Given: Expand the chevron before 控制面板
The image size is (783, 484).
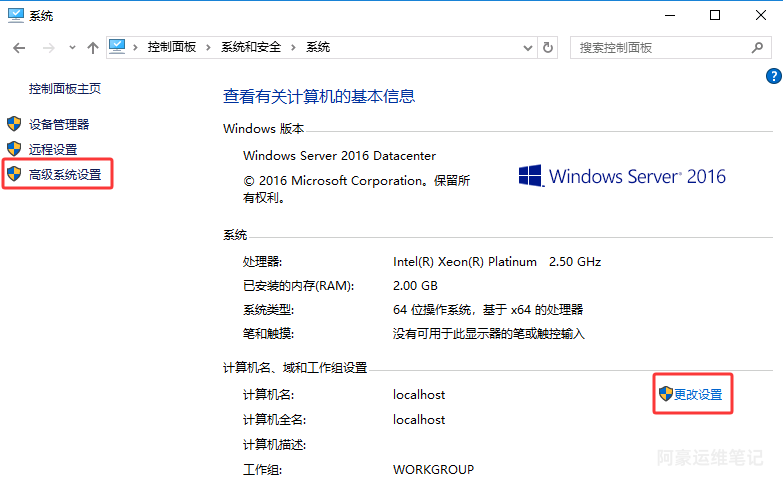Looking at the screenshot, I should coord(135,47).
